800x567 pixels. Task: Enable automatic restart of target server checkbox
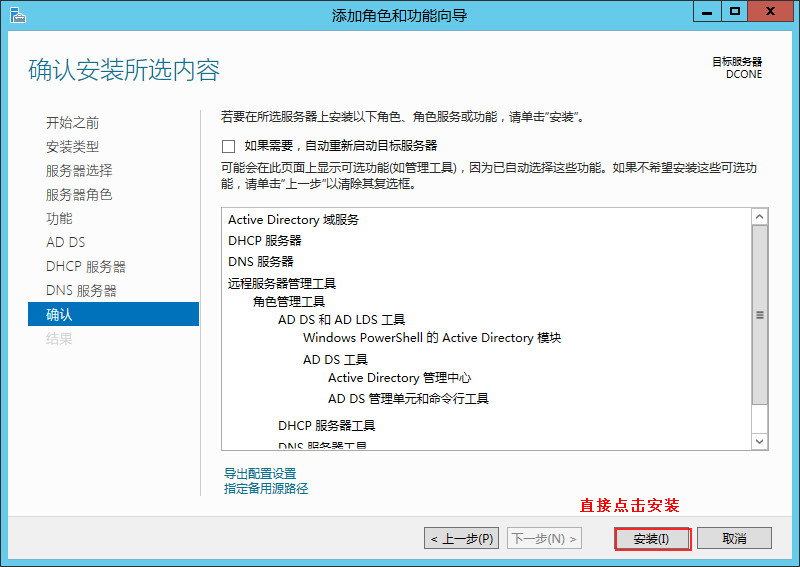(228, 145)
